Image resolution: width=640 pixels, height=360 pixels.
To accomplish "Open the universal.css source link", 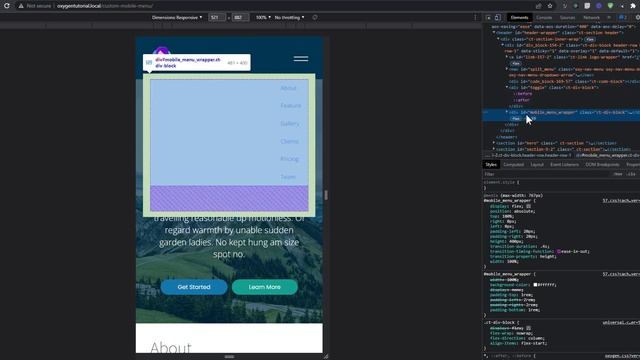I will coord(621,322).
